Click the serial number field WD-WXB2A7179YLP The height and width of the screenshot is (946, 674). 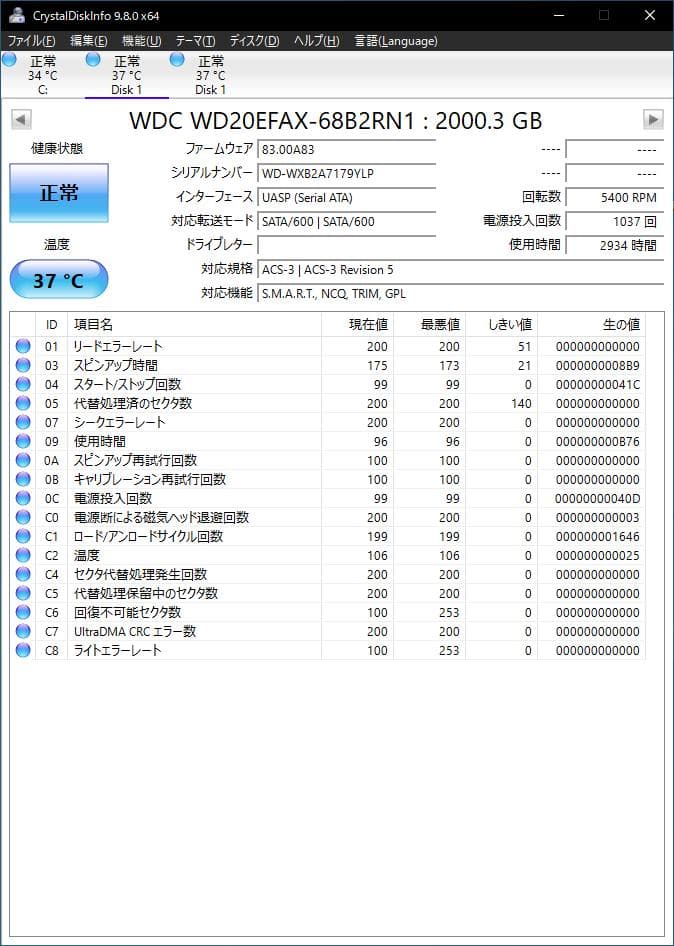pos(346,174)
